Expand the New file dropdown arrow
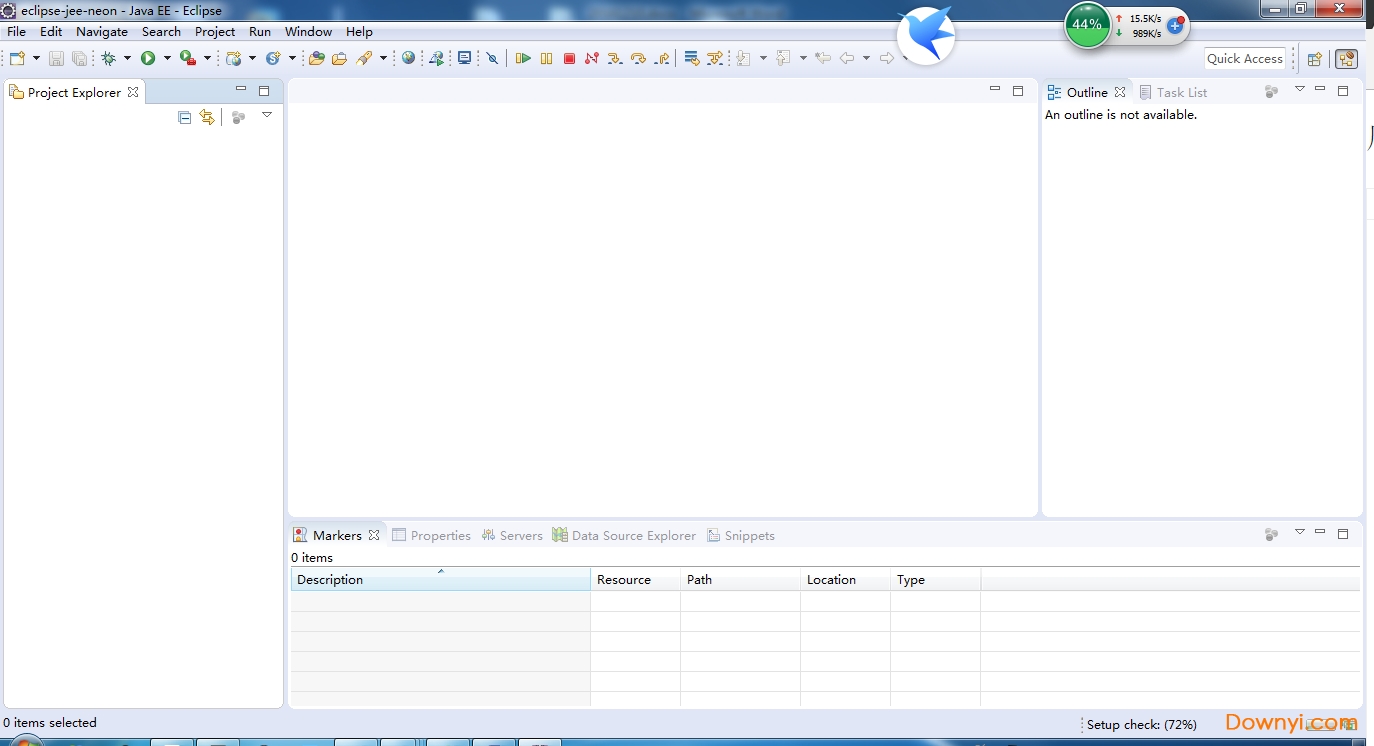This screenshot has height=746, width=1374. click(37, 58)
